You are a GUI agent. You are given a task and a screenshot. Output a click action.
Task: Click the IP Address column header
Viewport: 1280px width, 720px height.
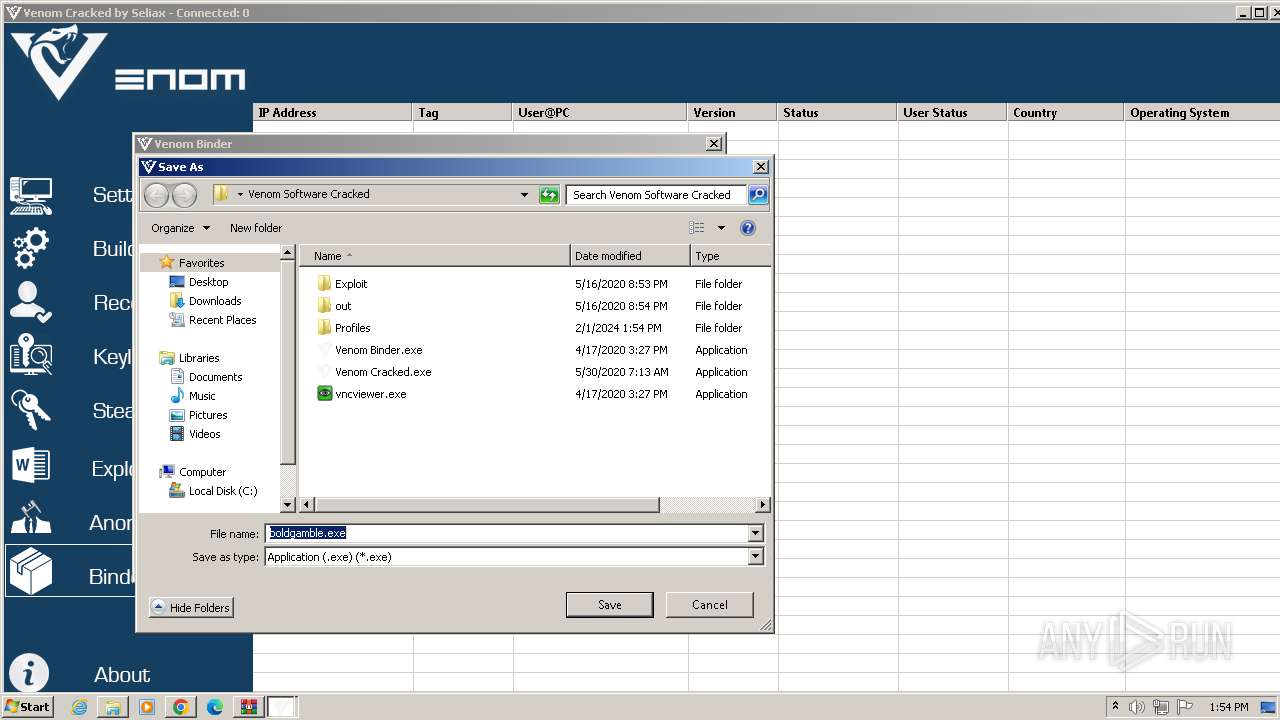332,113
